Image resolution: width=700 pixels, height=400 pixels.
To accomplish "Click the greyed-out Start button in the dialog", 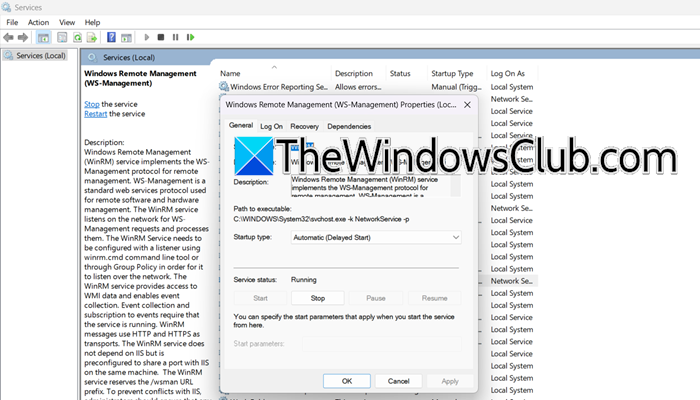I will point(260,298).
